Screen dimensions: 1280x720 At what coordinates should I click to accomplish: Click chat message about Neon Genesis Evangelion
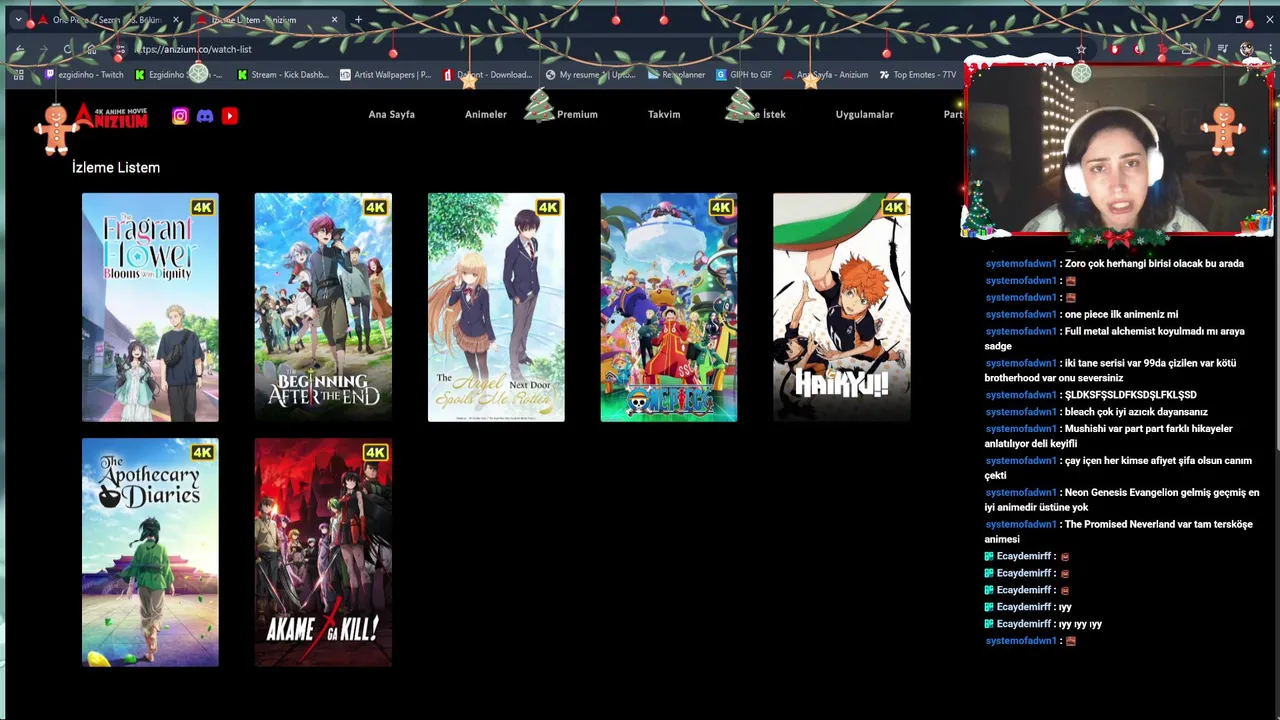click(x=1122, y=500)
